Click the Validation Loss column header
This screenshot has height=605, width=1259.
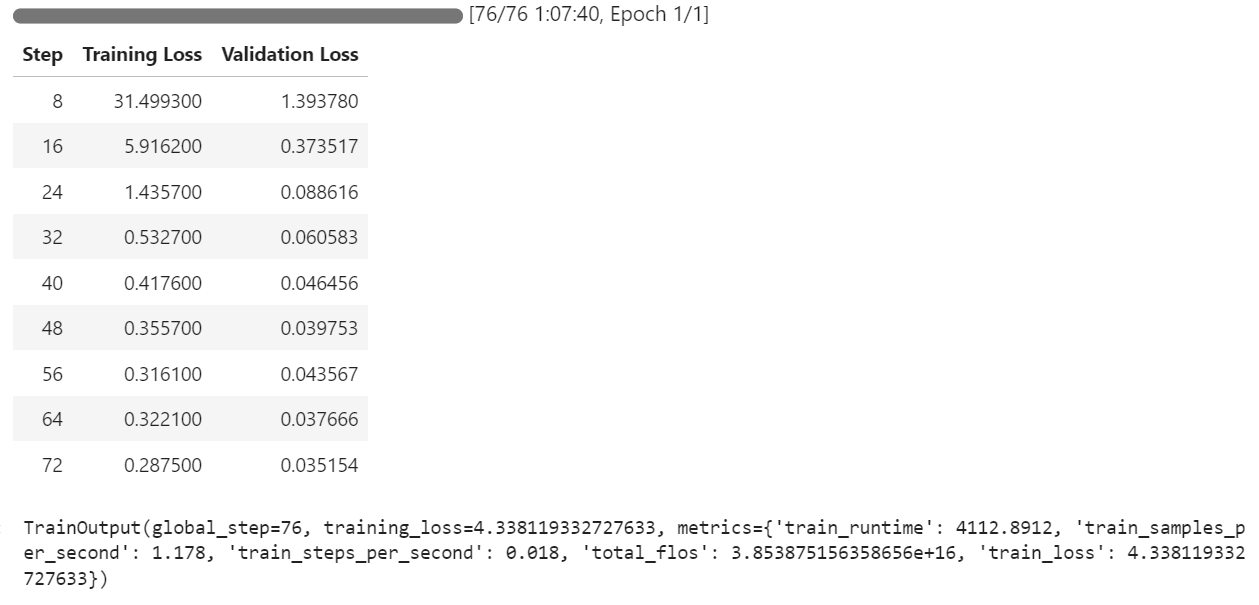click(290, 55)
